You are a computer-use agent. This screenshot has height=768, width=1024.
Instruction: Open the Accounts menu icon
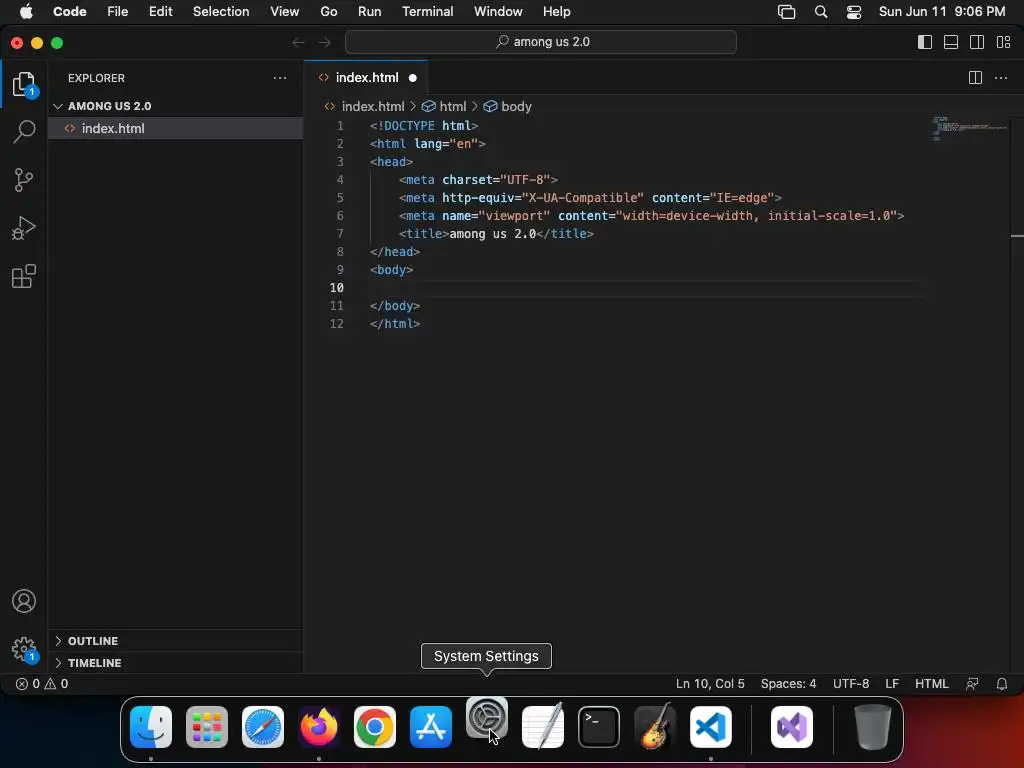coord(24,601)
